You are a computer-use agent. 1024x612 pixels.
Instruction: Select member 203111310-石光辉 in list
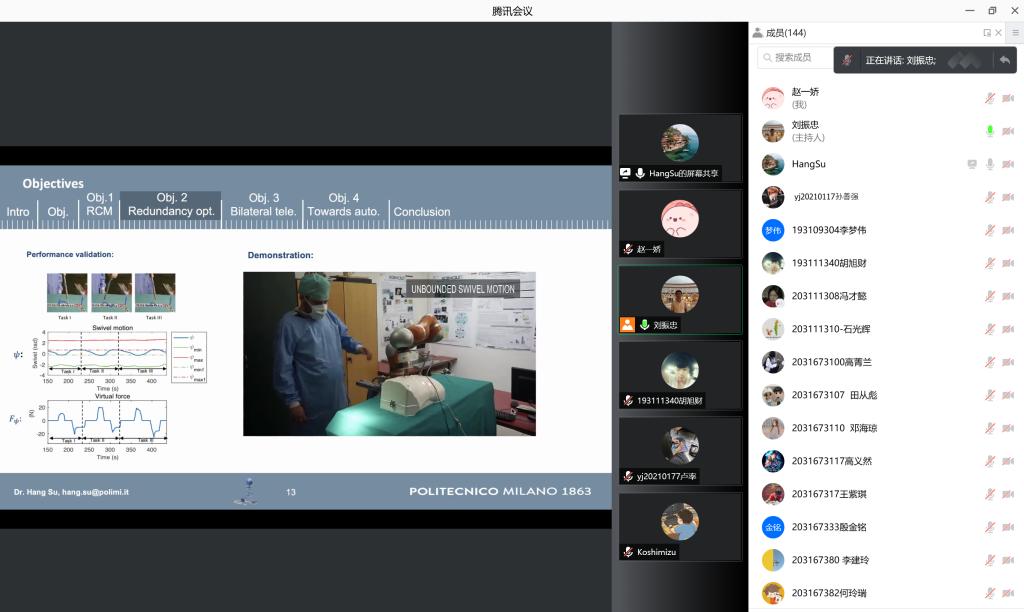(x=829, y=329)
